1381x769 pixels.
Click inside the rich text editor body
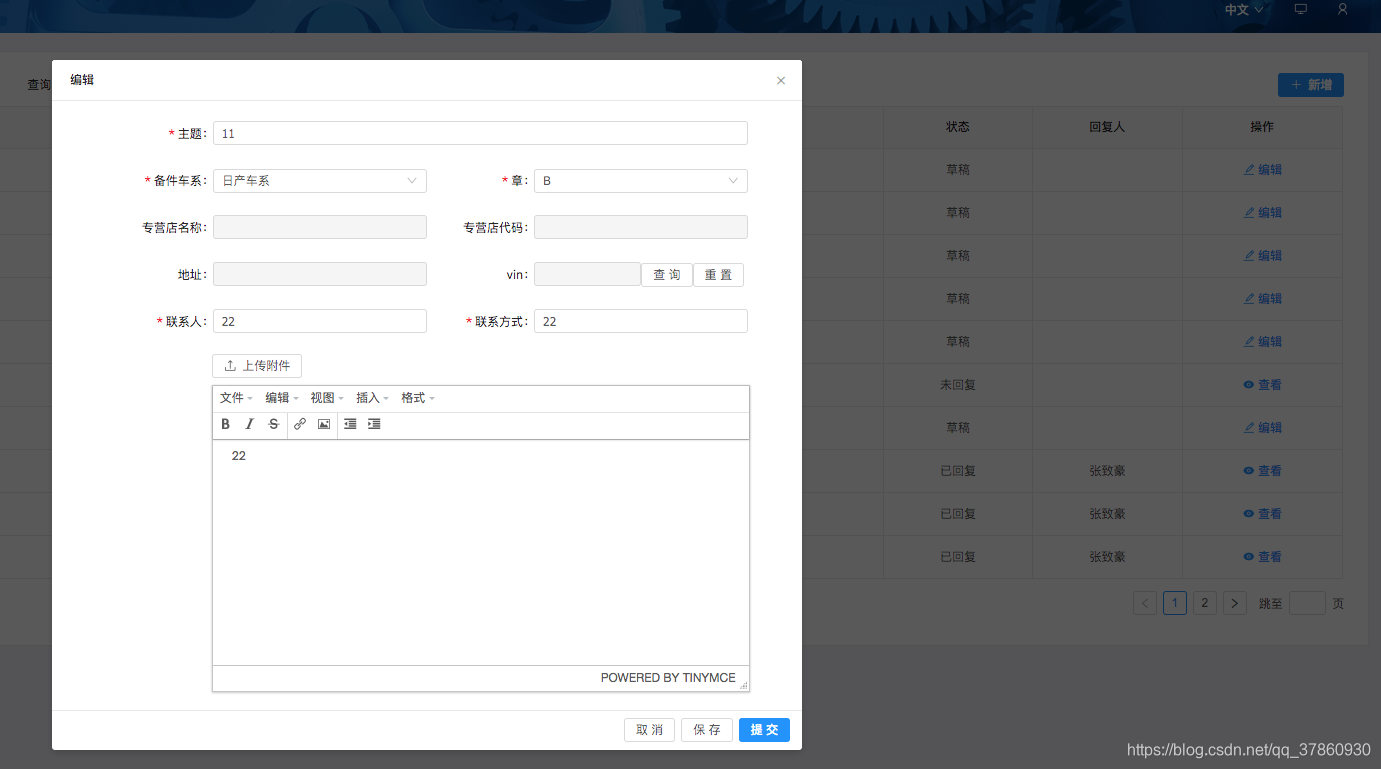pos(481,552)
